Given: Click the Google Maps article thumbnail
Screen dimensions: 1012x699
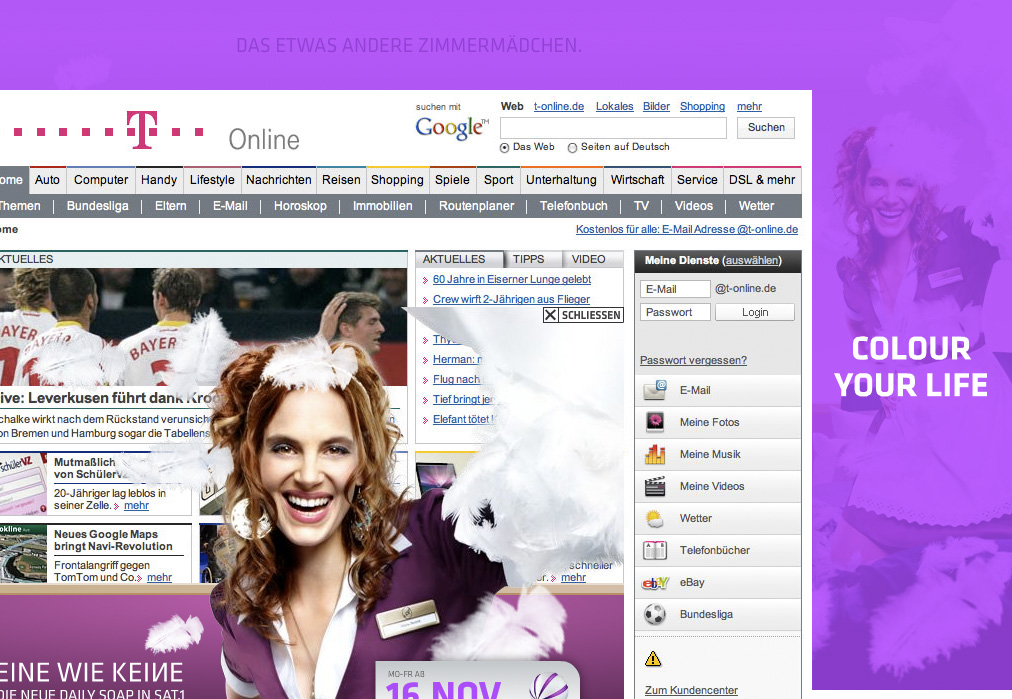Looking at the screenshot, I should [23, 554].
